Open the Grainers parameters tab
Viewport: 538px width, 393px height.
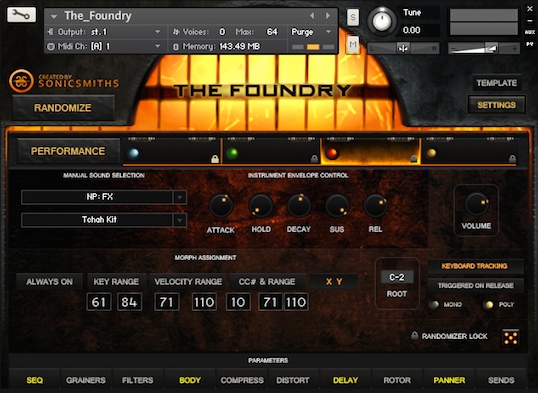tap(86, 380)
